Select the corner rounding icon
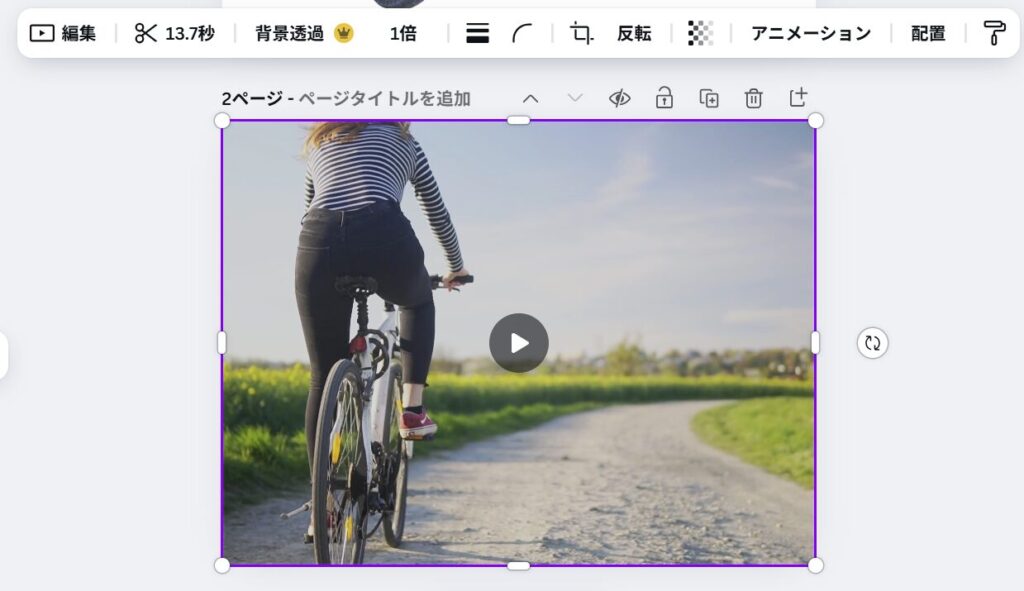1024x591 pixels. coord(522,33)
